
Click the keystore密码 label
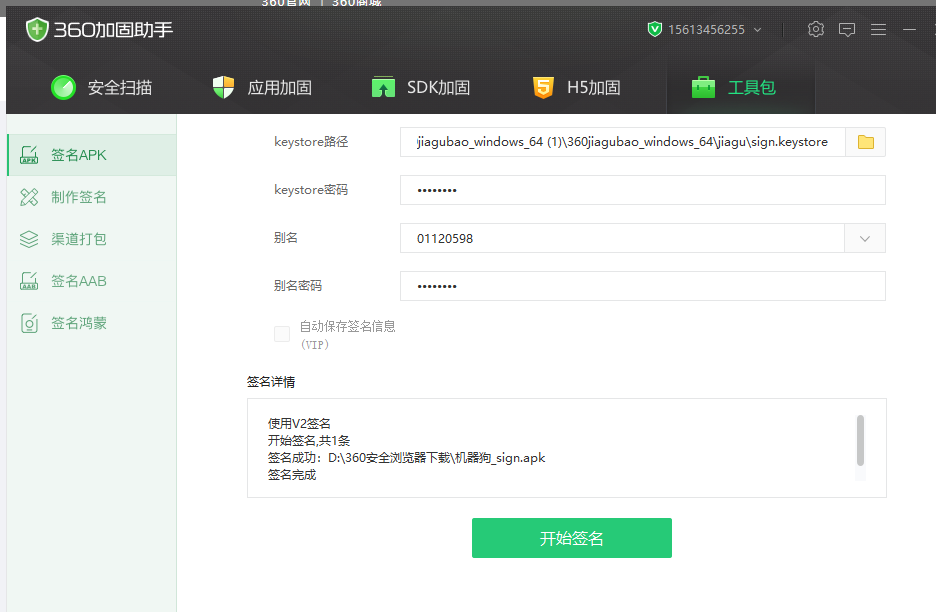coord(311,190)
